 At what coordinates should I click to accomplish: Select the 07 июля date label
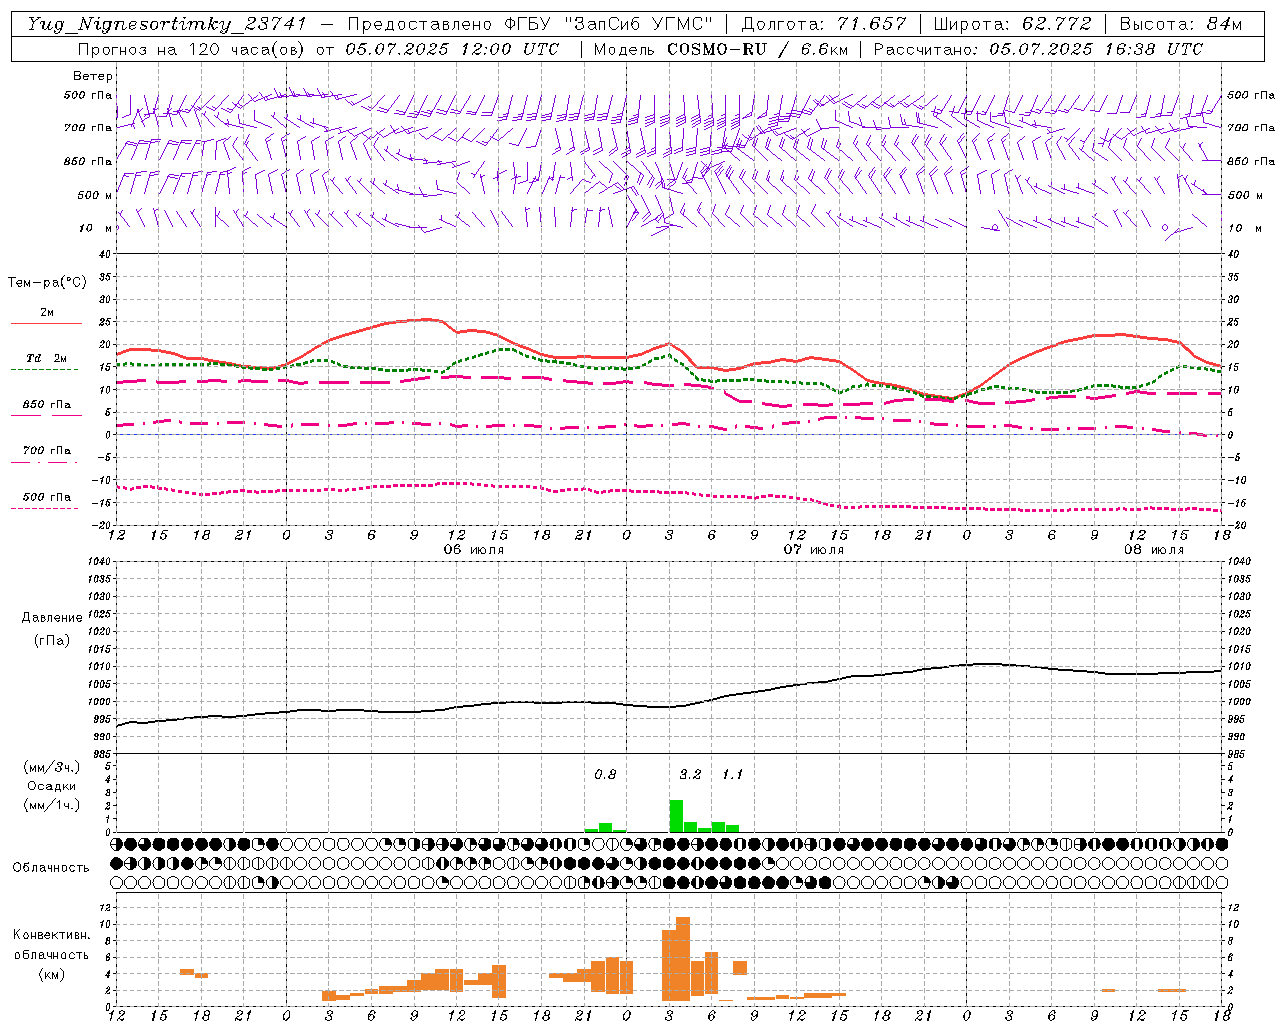point(814,550)
